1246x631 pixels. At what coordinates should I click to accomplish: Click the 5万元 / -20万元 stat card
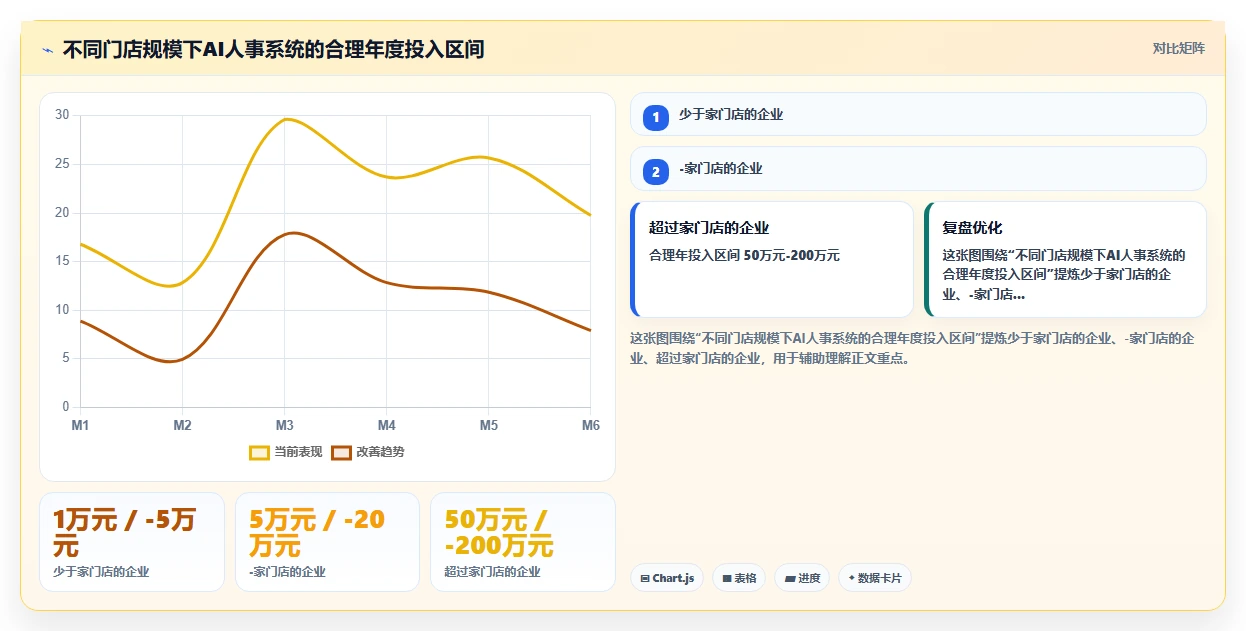click(327, 542)
